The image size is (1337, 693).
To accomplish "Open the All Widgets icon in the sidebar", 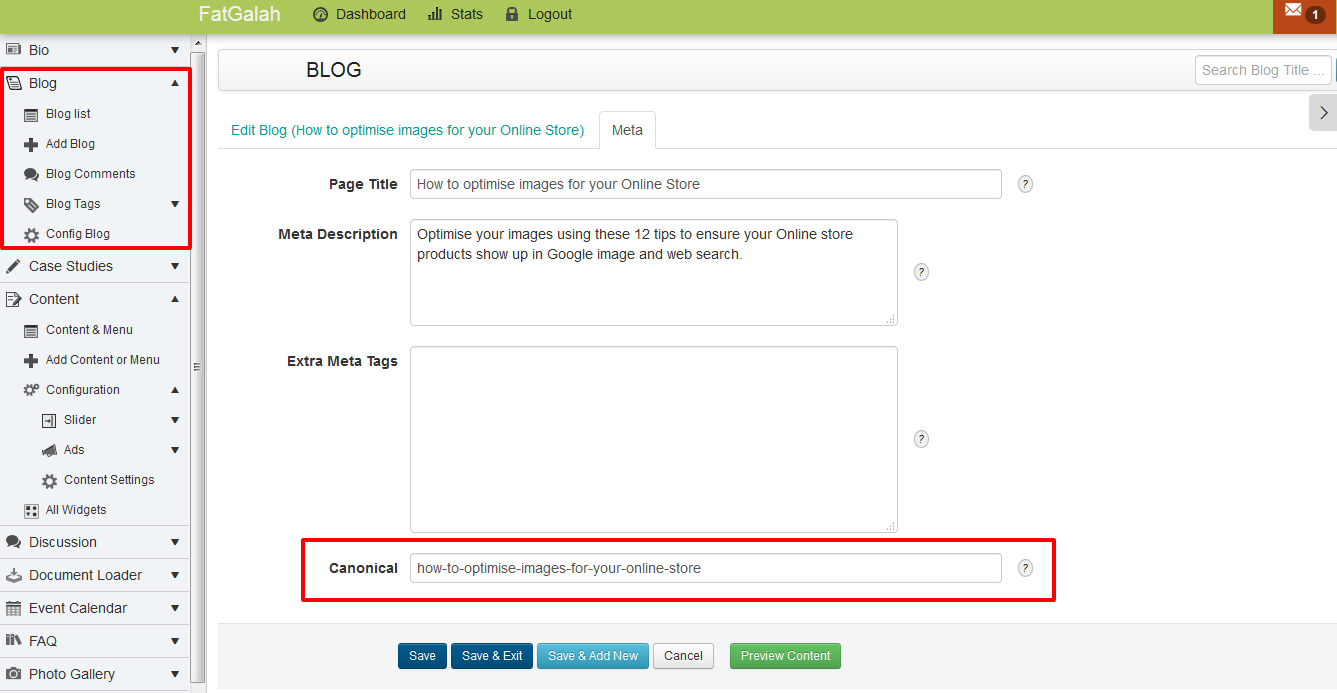I will tap(31, 510).
